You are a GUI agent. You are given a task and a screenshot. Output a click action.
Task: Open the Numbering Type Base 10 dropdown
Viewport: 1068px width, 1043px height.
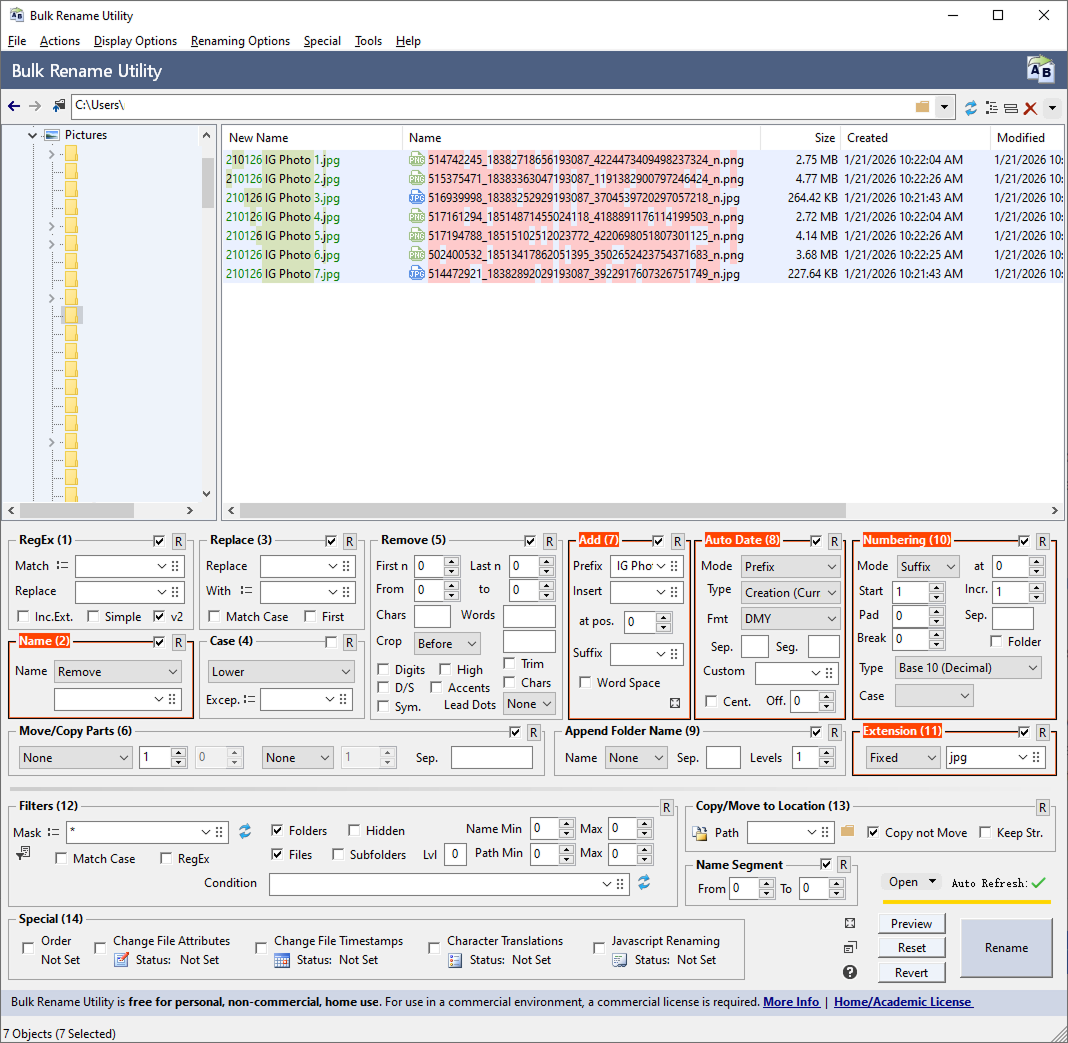[x=967, y=667]
